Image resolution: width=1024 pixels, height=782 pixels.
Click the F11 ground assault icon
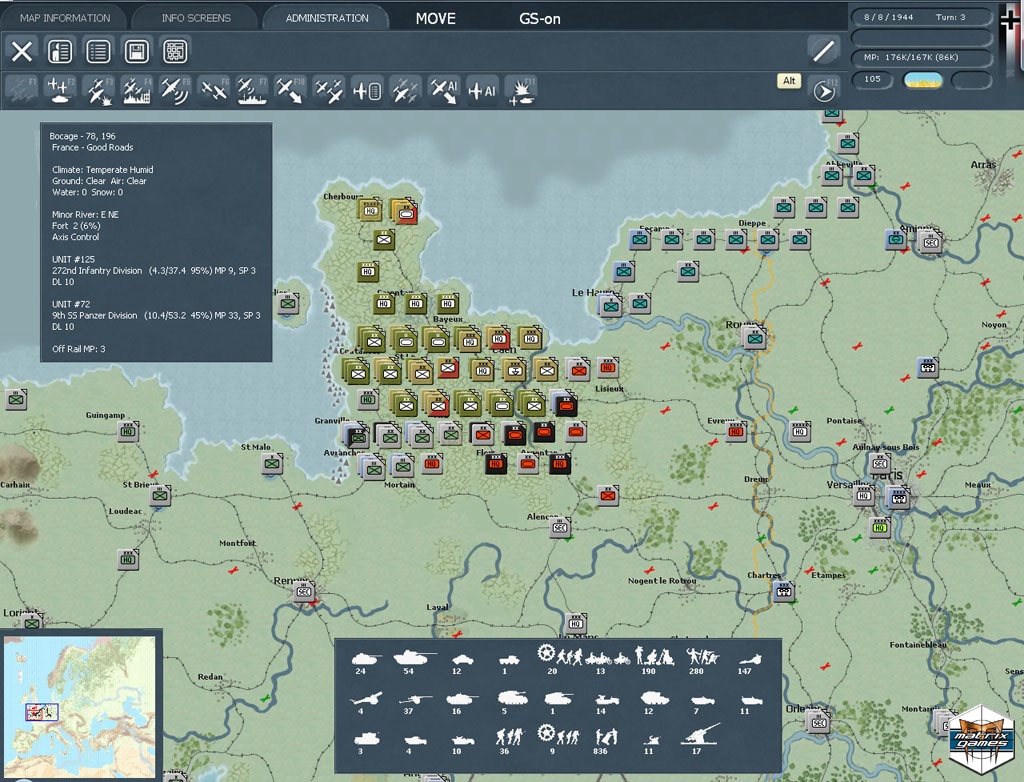521,90
